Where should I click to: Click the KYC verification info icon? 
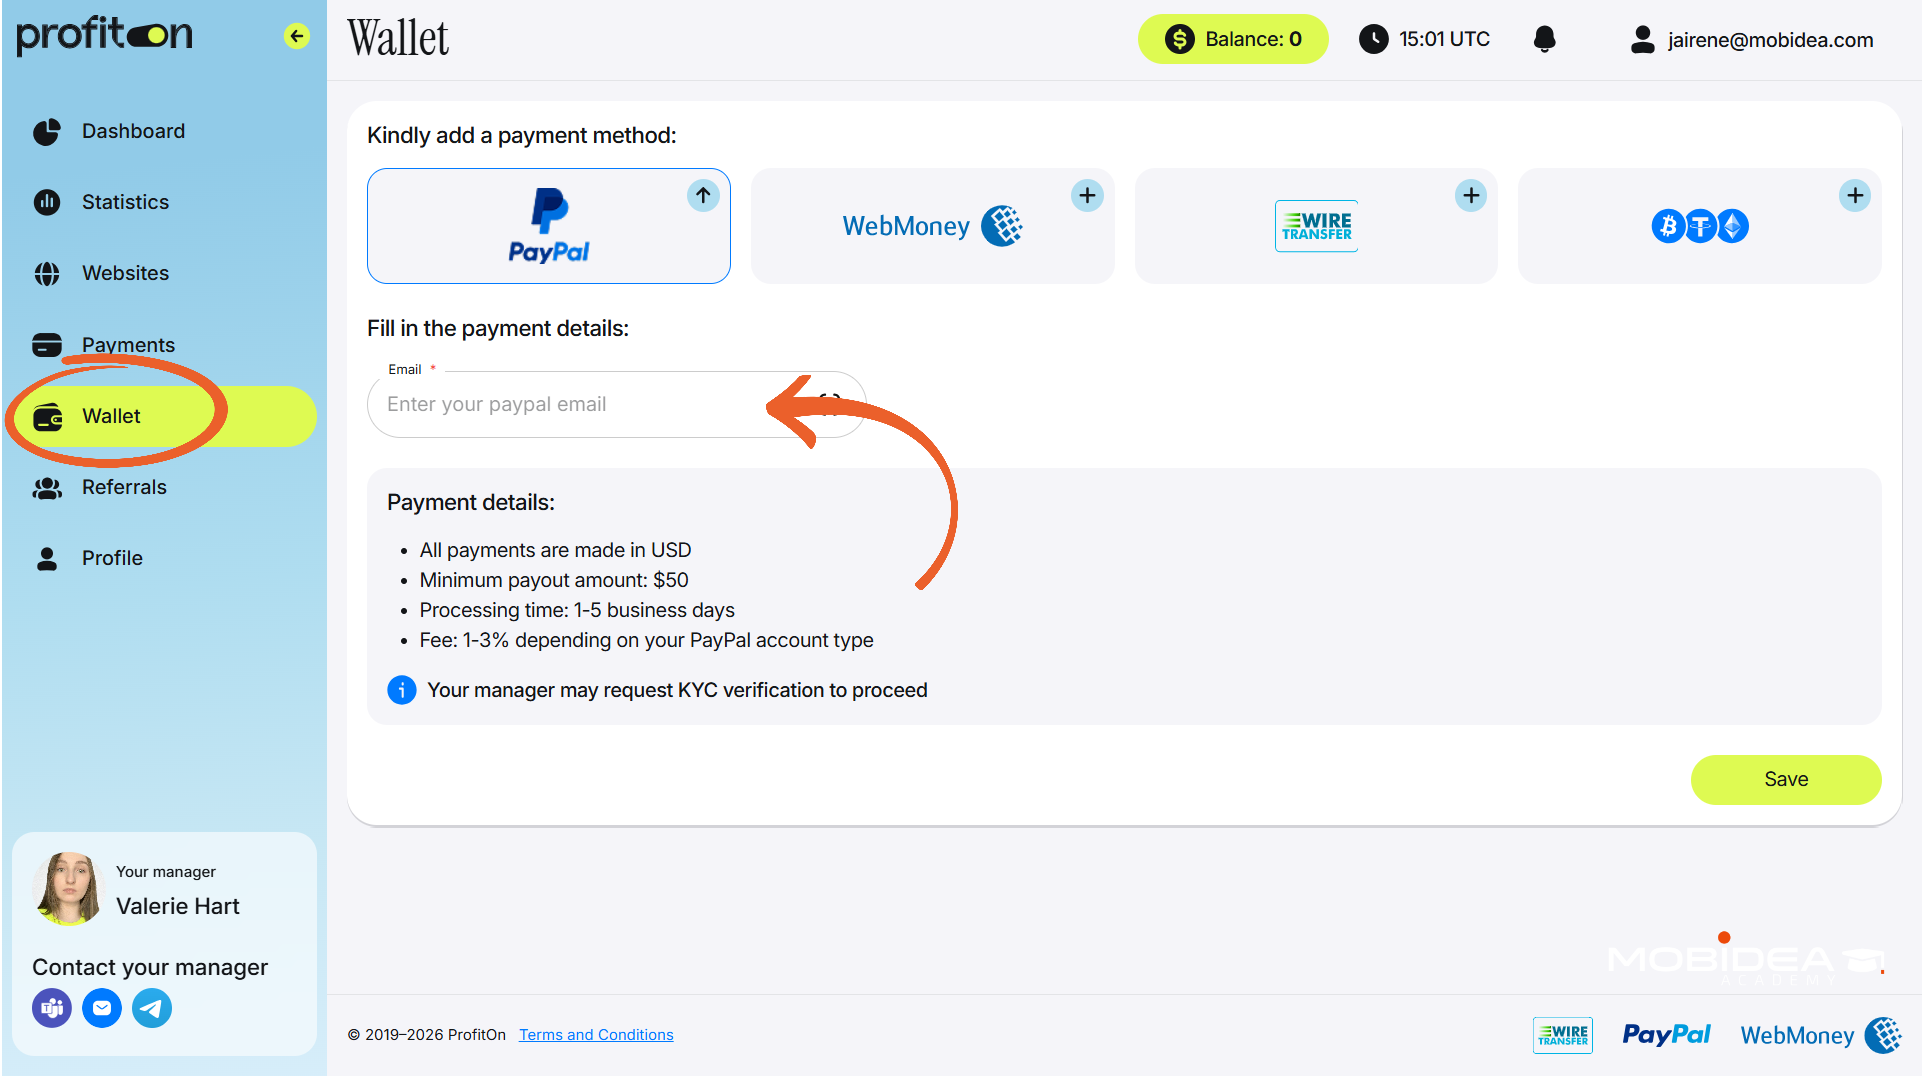coord(401,690)
